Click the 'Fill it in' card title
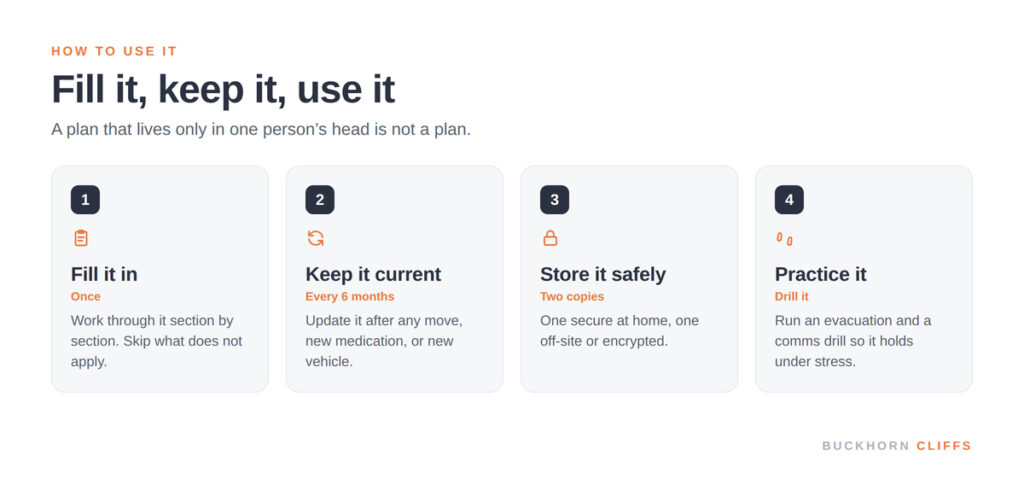1024x478 pixels. coord(104,274)
